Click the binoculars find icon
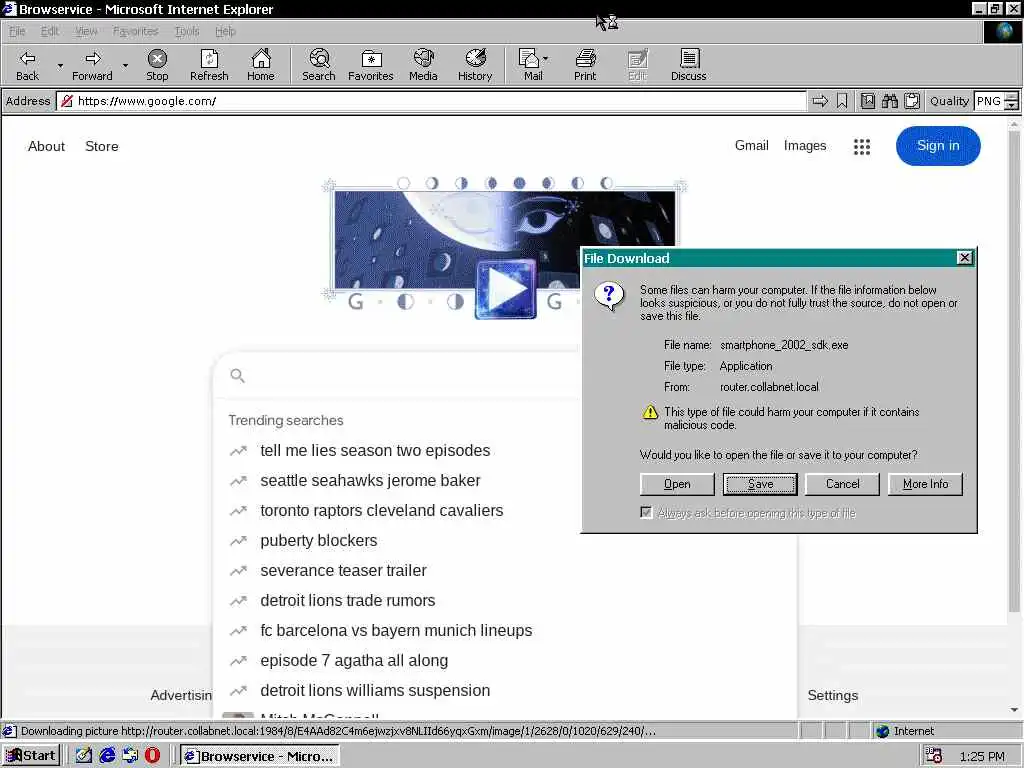 pyautogui.click(x=889, y=101)
